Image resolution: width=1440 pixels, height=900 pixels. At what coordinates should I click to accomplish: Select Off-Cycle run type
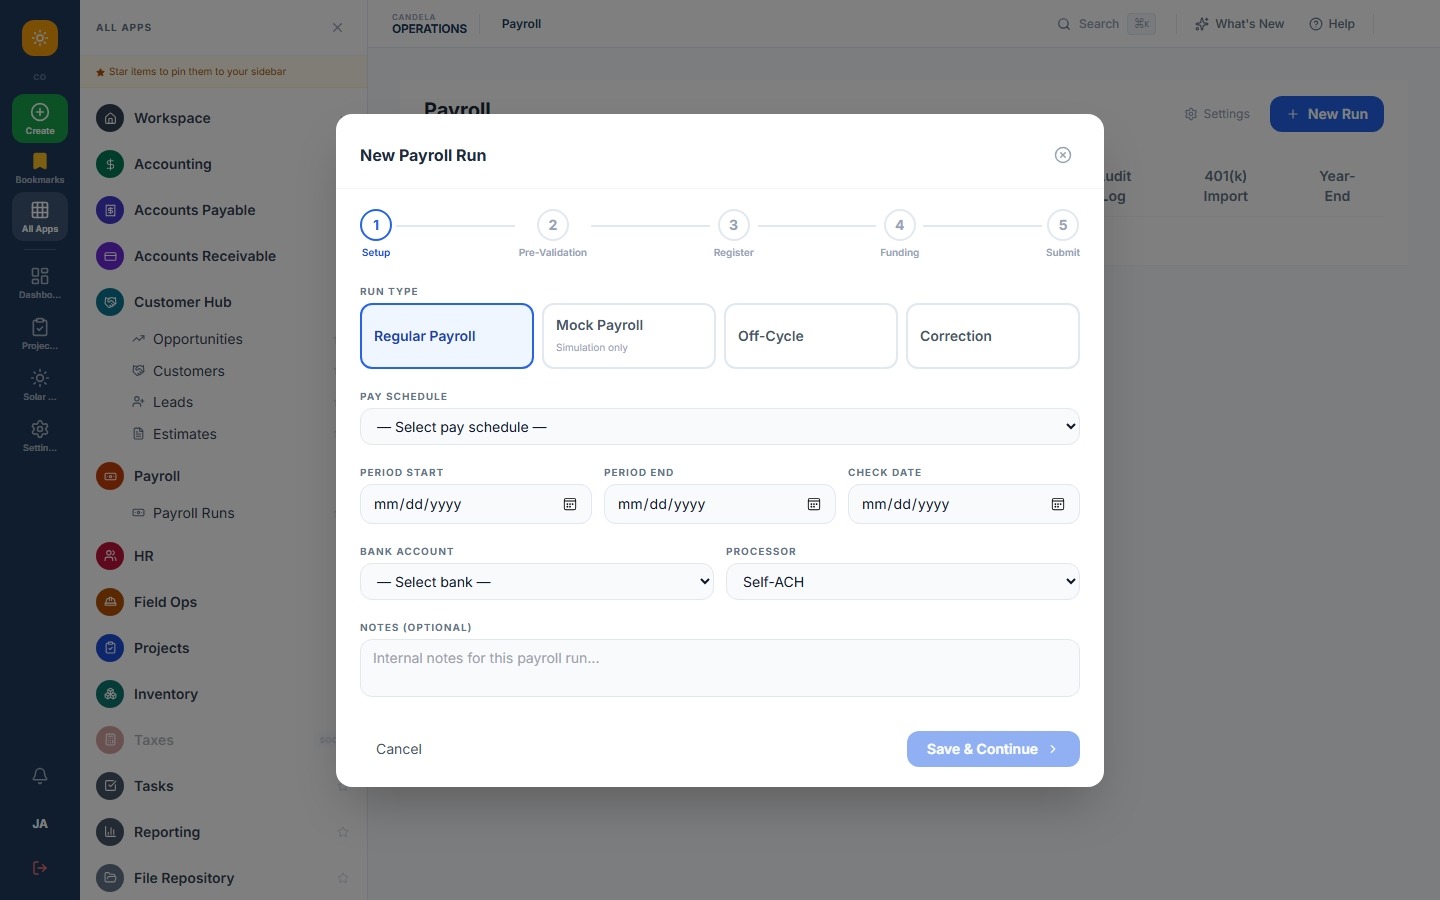(811, 336)
